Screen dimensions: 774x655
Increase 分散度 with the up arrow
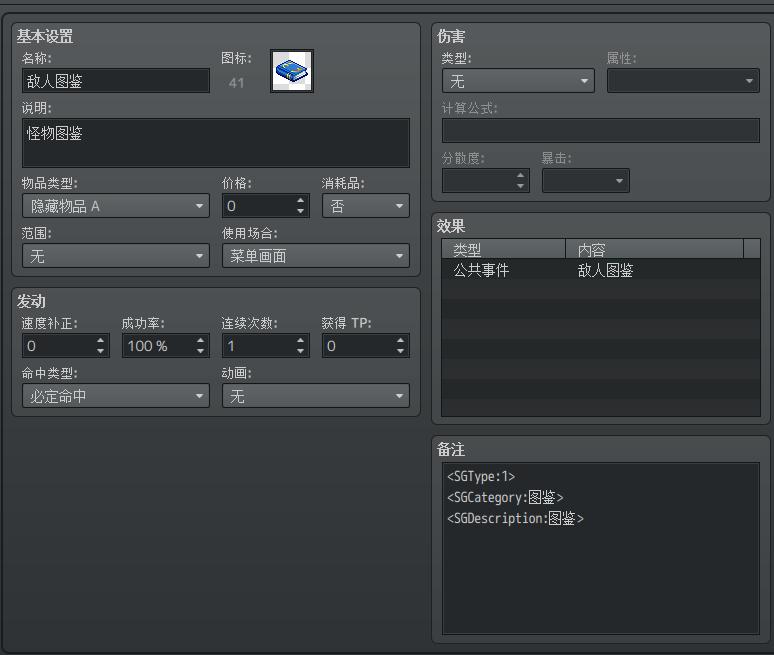coord(520,175)
